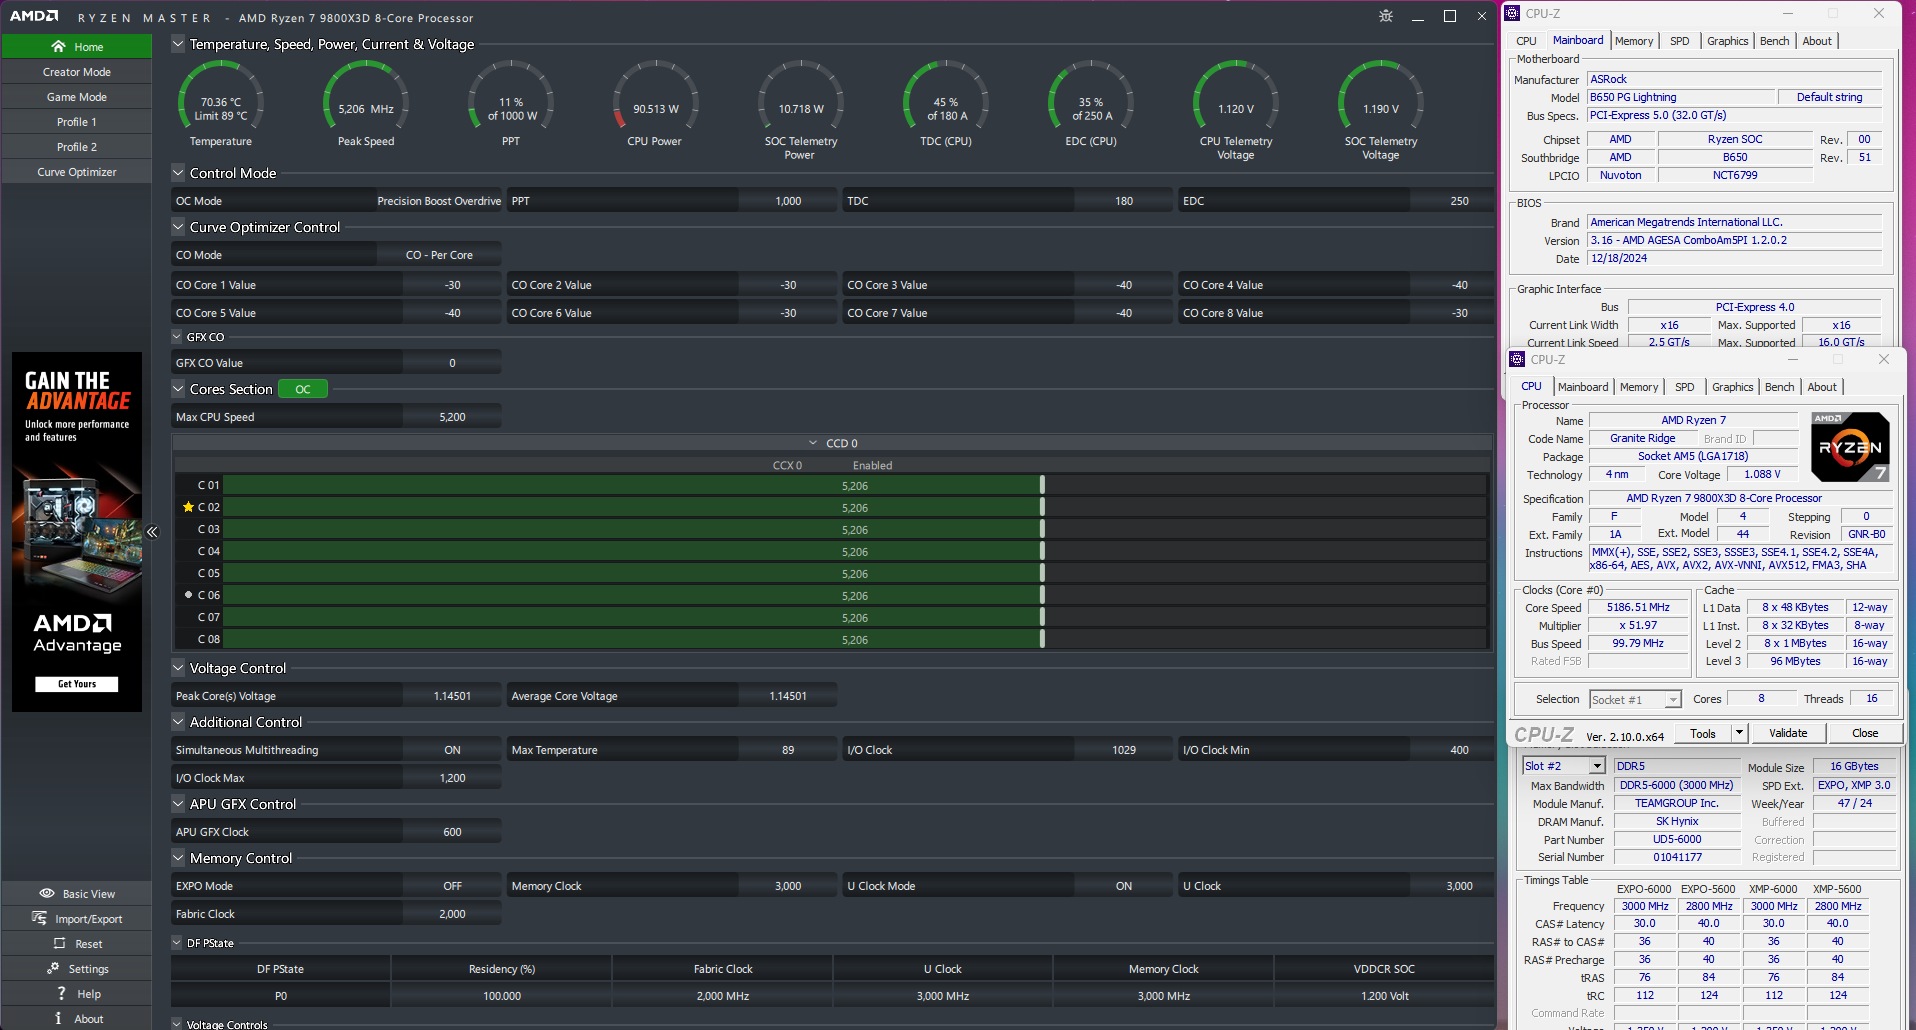Collapse the Control Mode section
Image resolution: width=1916 pixels, height=1030 pixels.
pyautogui.click(x=178, y=172)
